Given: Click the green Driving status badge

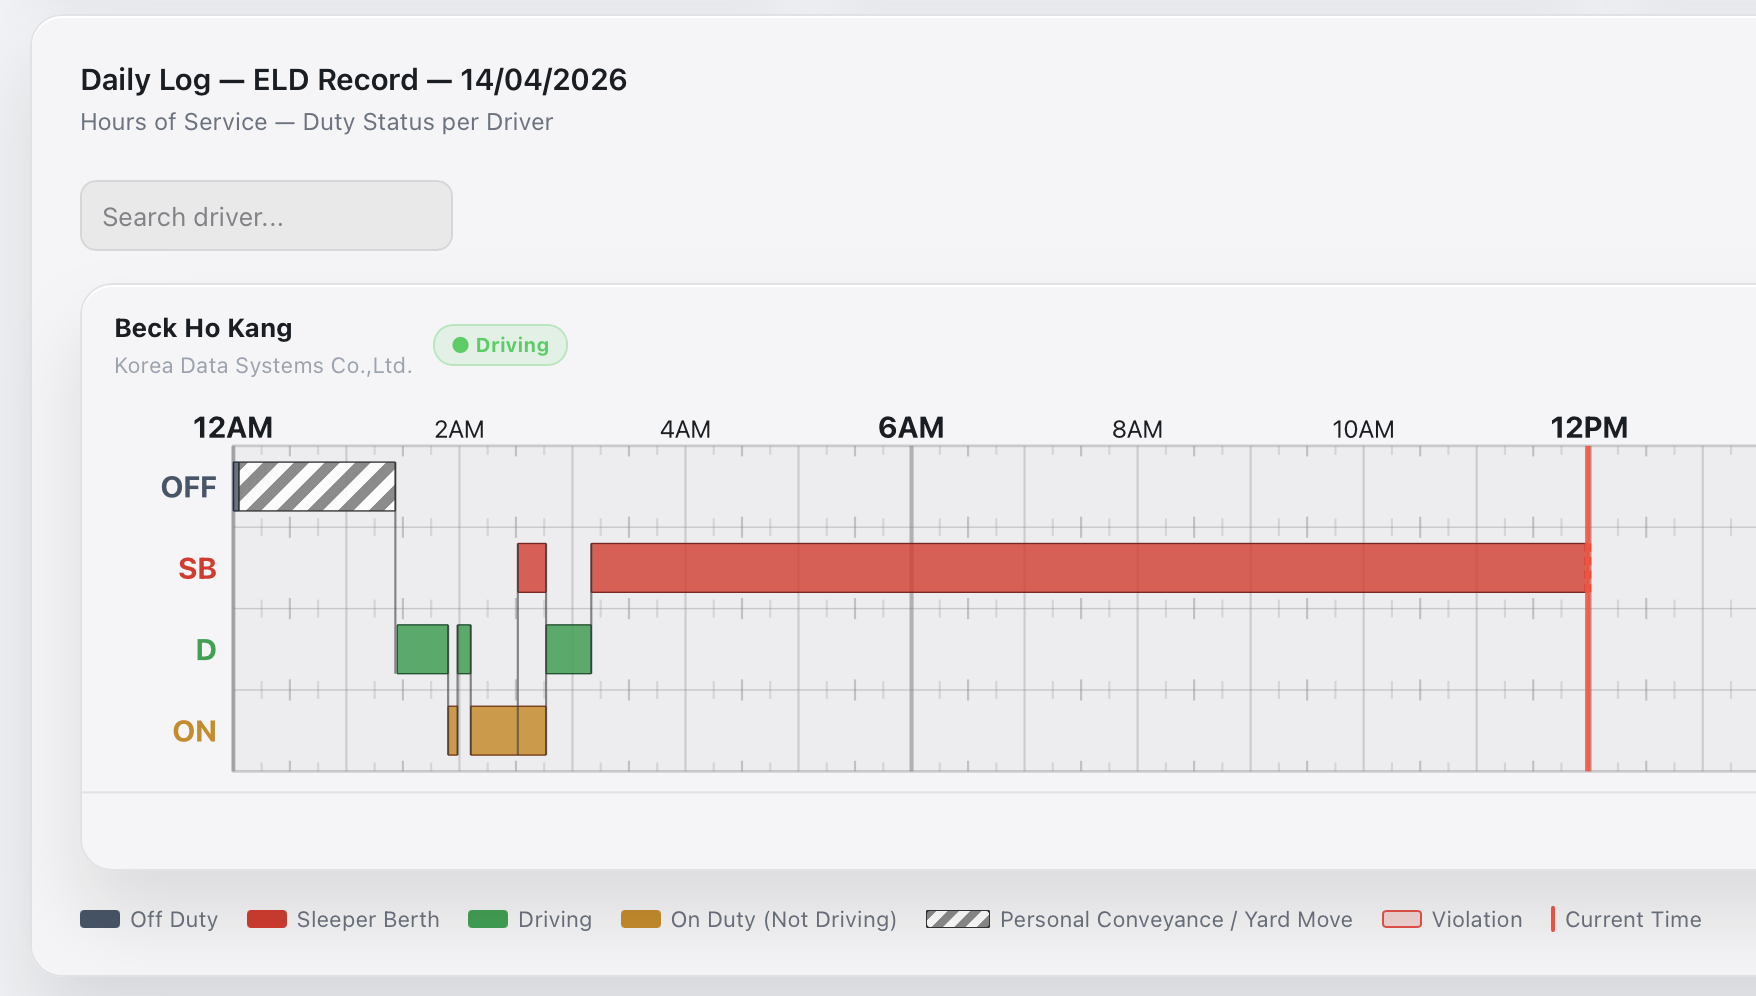Looking at the screenshot, I should pyautogui.click(x=500, y=344).
